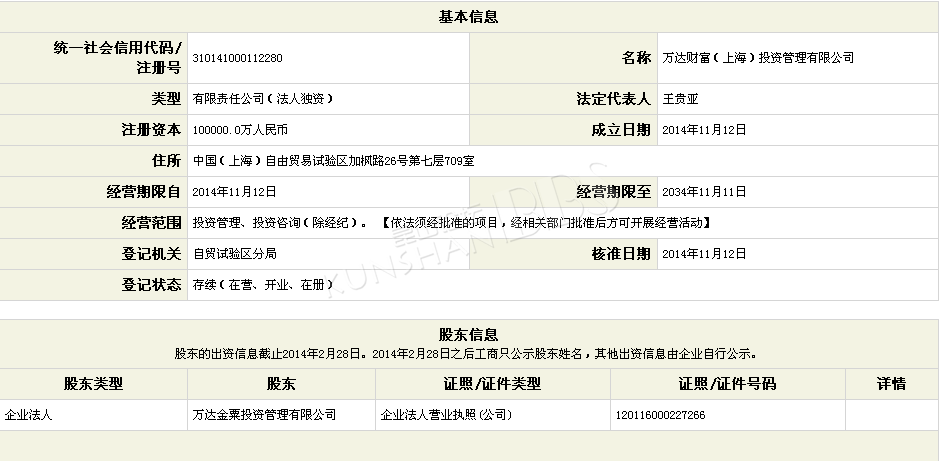Viewport: 940px width, 461px height.
Task: Click the 经营范围 label
Action: pos(151,223)
